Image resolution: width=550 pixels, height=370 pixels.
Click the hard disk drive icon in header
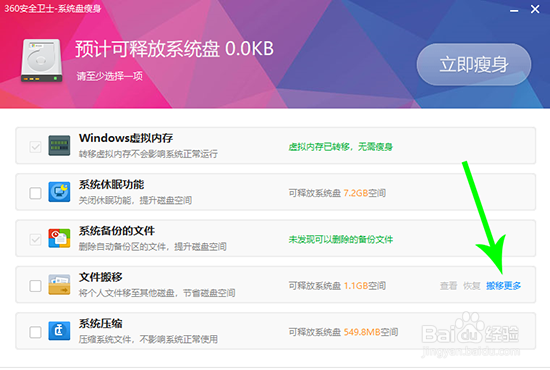(x=41, y=60)
